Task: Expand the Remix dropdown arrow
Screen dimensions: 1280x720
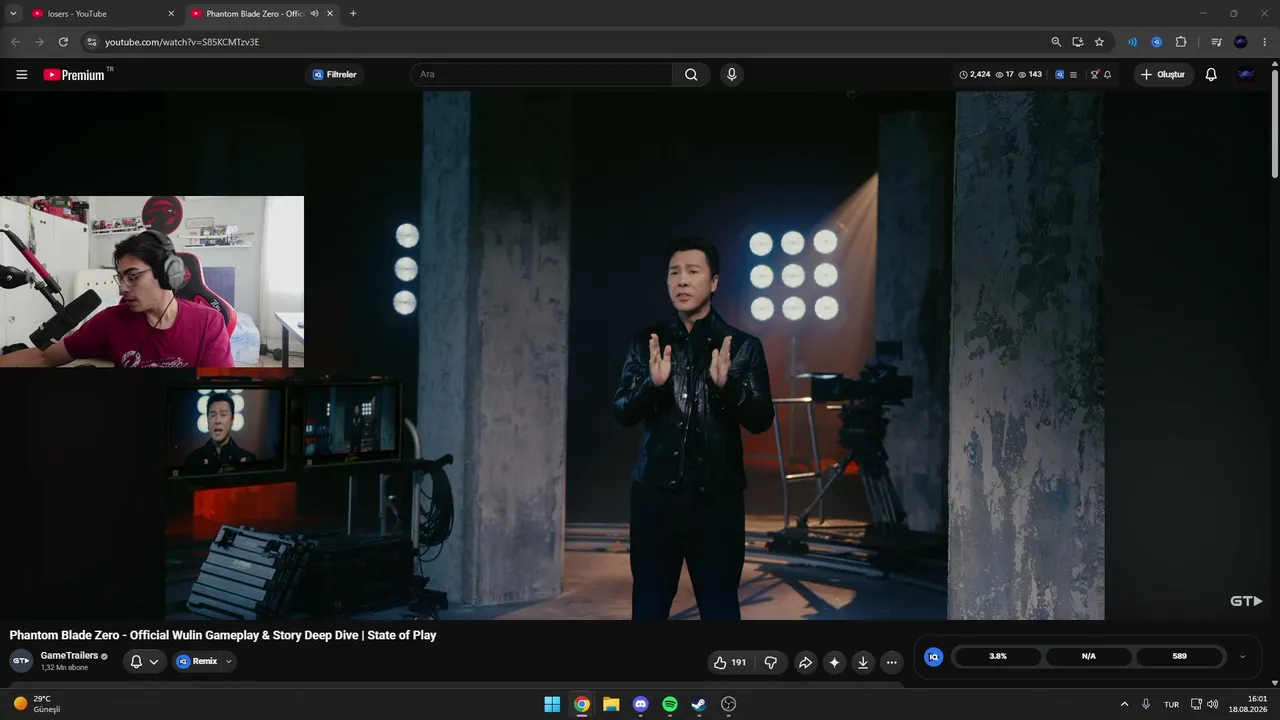Action: [x=229, y=661]
